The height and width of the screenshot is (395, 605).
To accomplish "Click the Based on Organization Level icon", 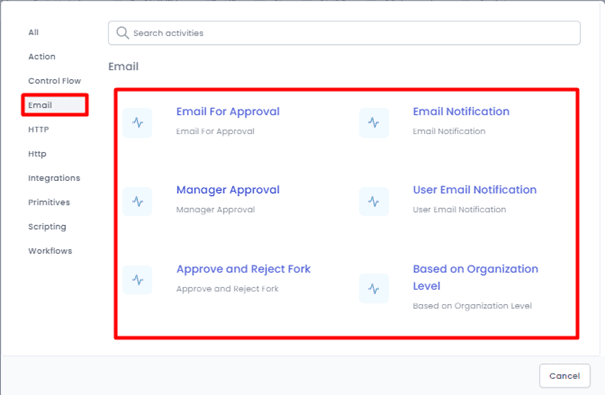I will (373, 288).
